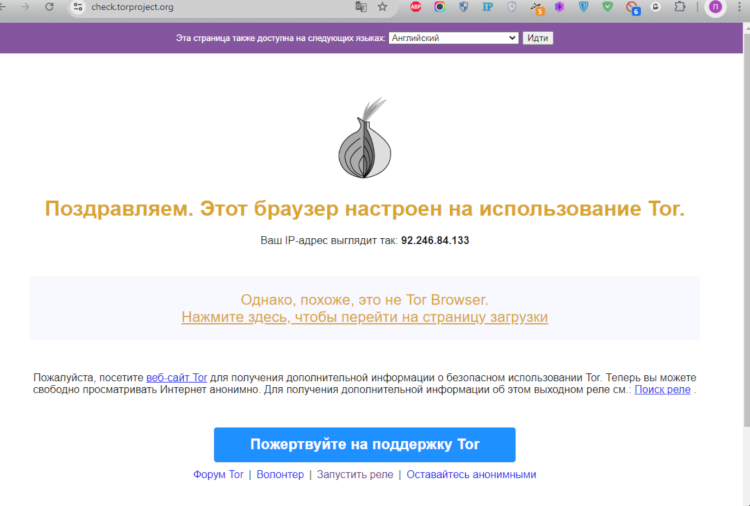Click the Пожертвуйте на поддержку Tor button
This screenshot has height=506, width=750.
(x=364, y=444)
